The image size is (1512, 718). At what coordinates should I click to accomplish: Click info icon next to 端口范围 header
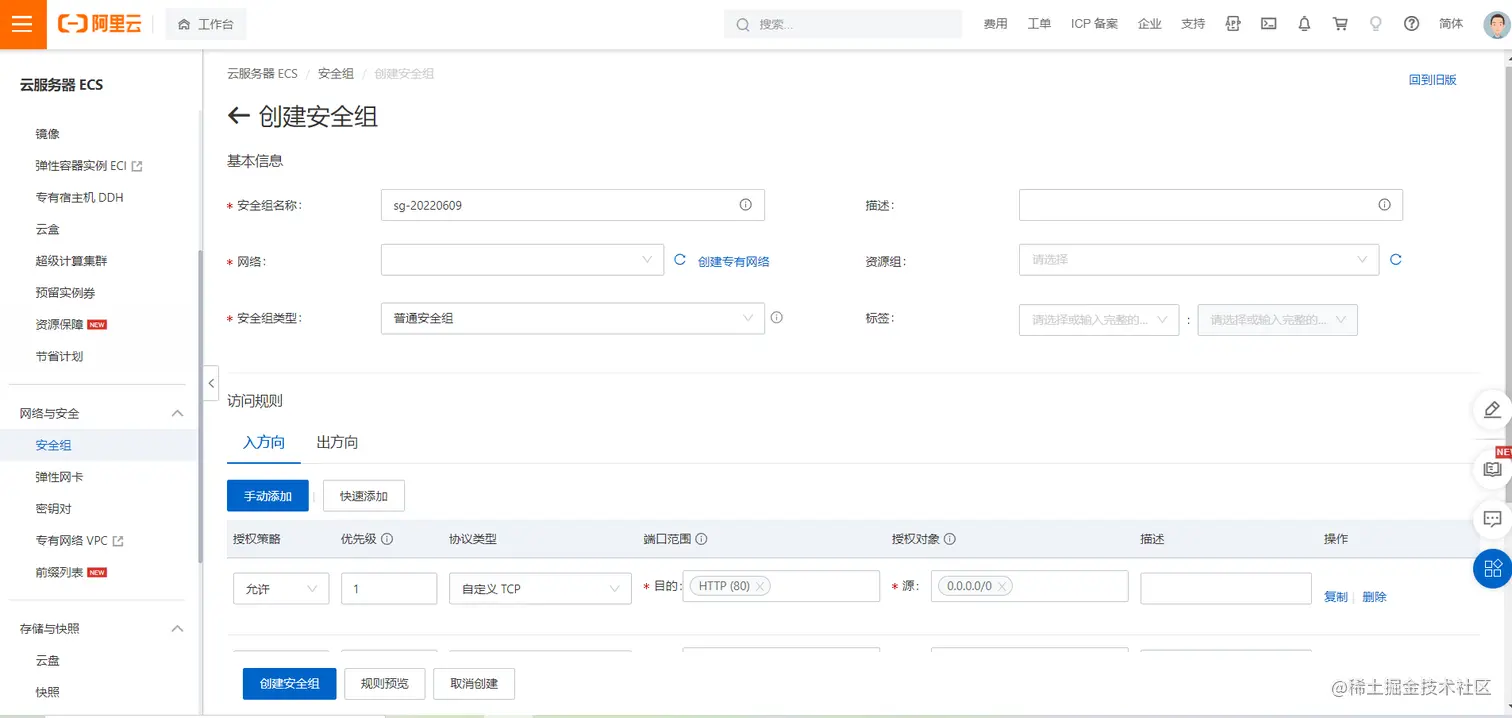tap(701, 539)
